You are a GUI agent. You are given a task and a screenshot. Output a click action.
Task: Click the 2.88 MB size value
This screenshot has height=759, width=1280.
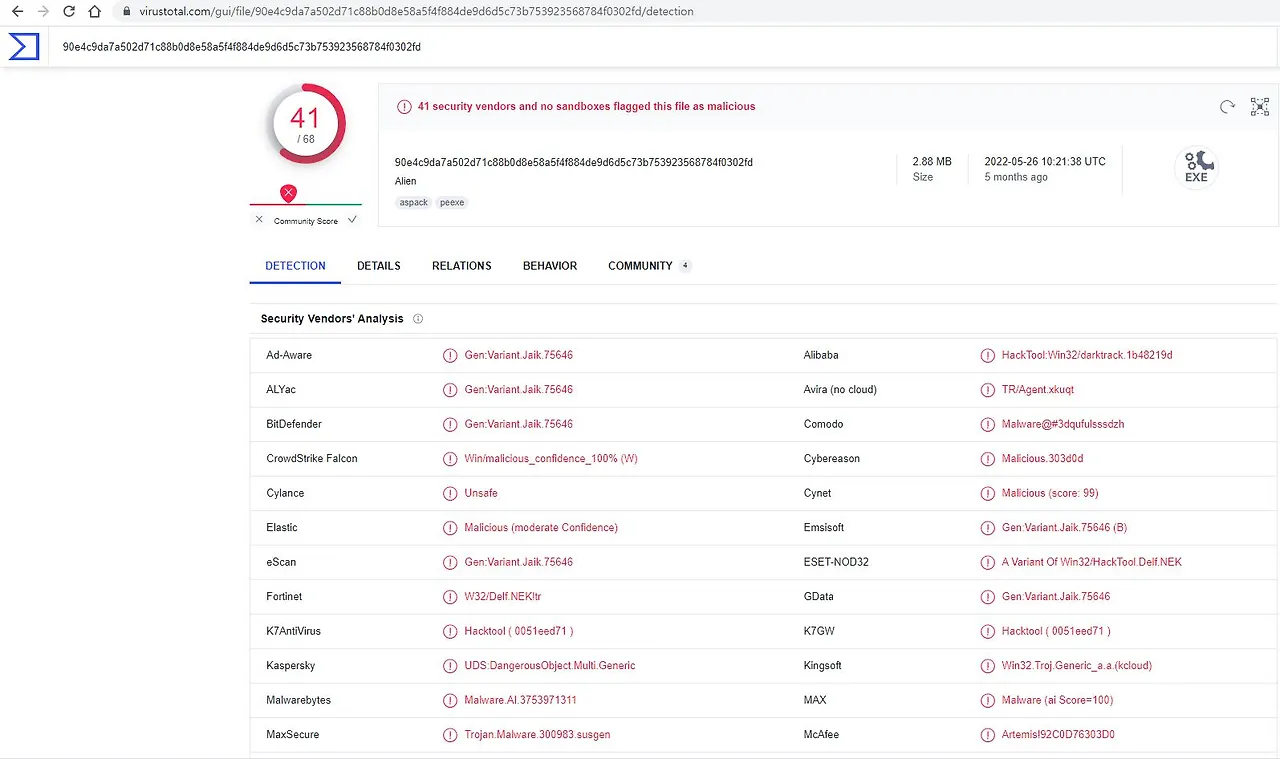(x=932, y=162)
